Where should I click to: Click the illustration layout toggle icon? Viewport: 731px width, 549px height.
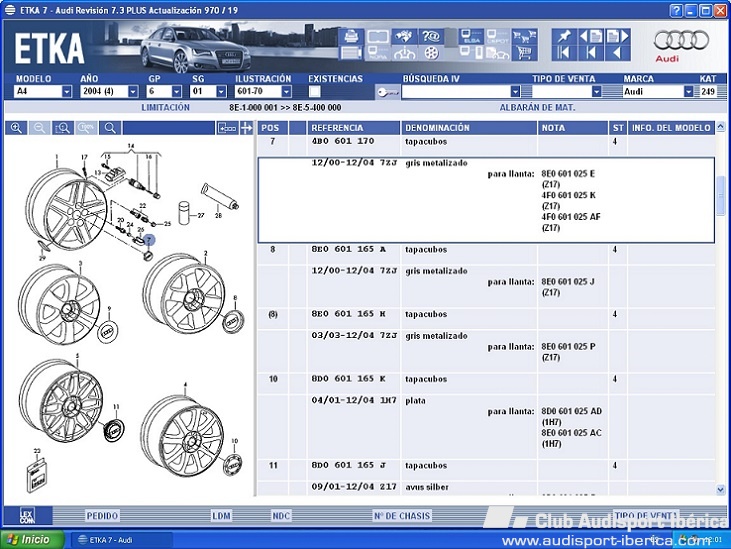click(x=227, y=128)
